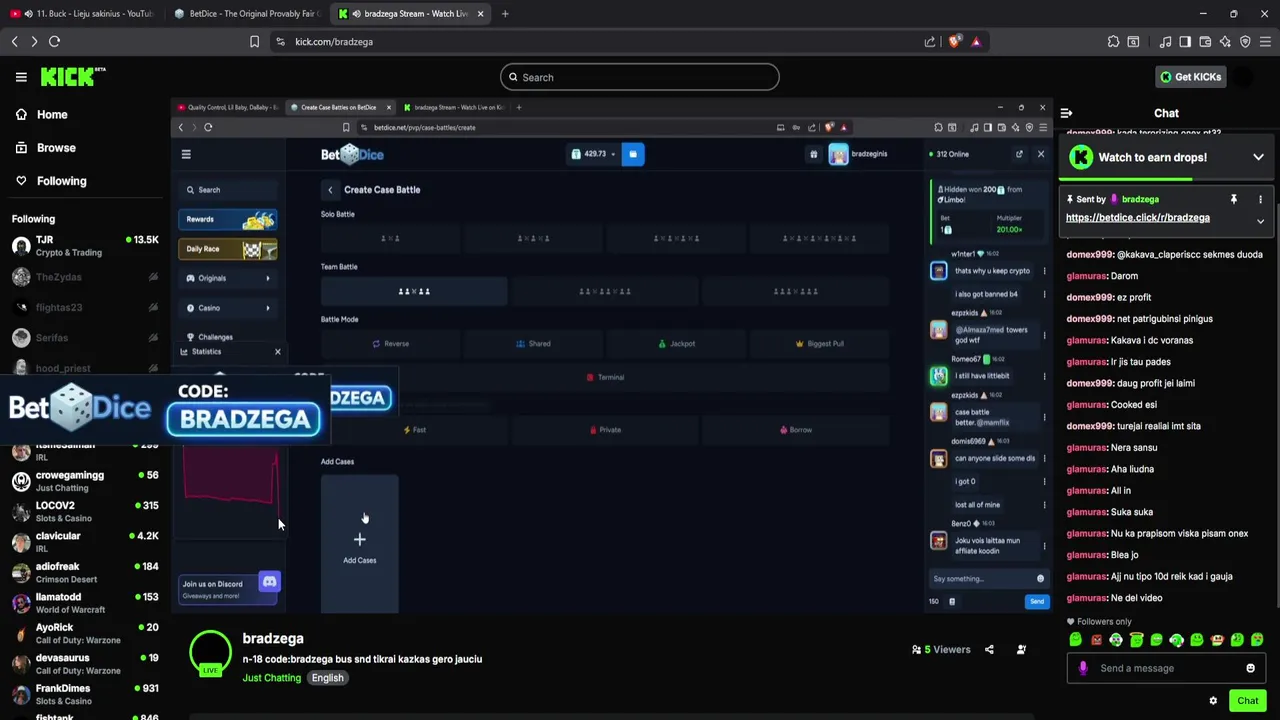Expand the pinned message chevron
Viewport: 1280px width, 720px height.
tap(1260, 221)
